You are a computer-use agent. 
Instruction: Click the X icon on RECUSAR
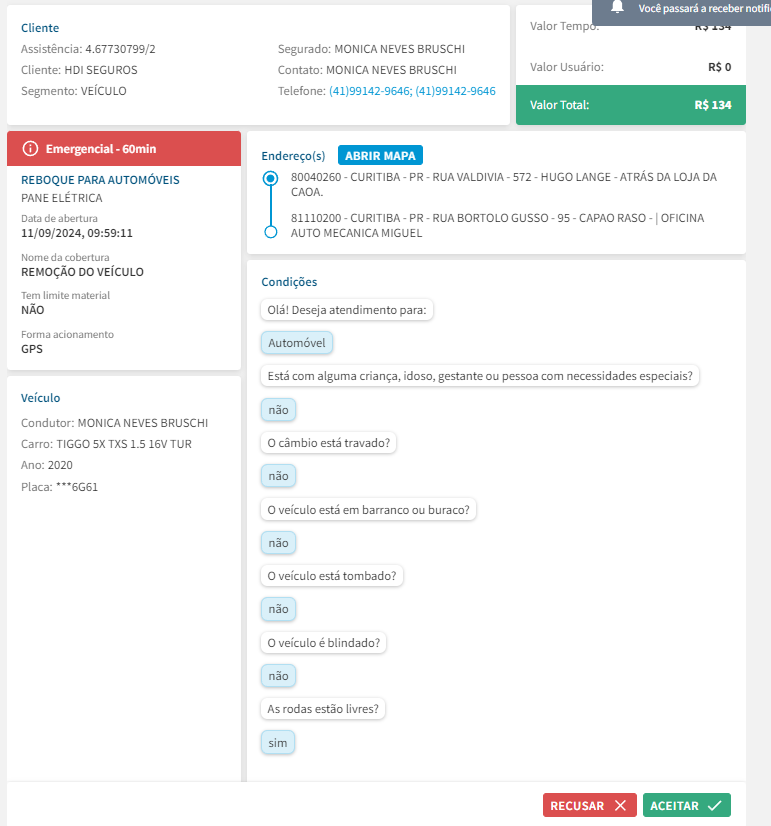coord(620,805)
